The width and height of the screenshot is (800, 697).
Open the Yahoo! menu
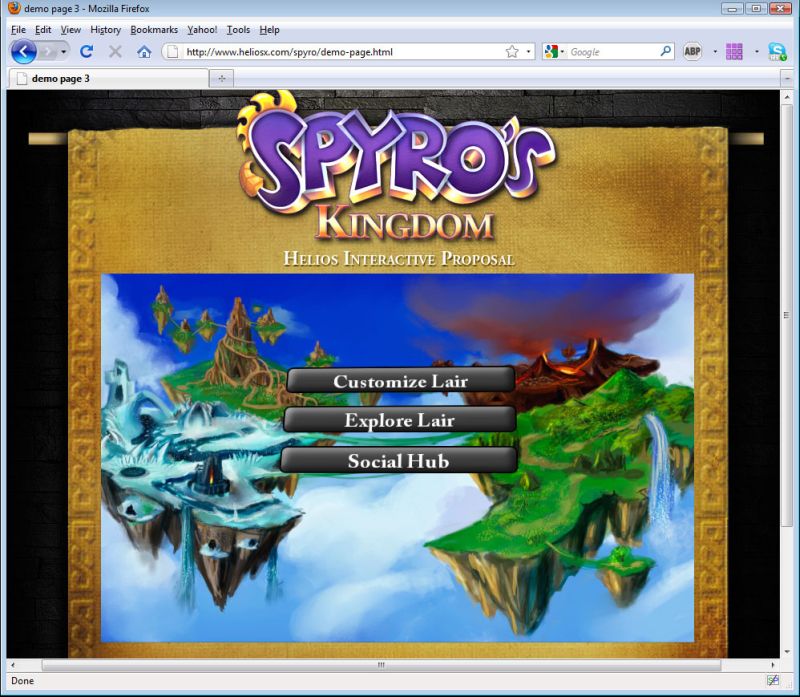click(x=202, y=30)
